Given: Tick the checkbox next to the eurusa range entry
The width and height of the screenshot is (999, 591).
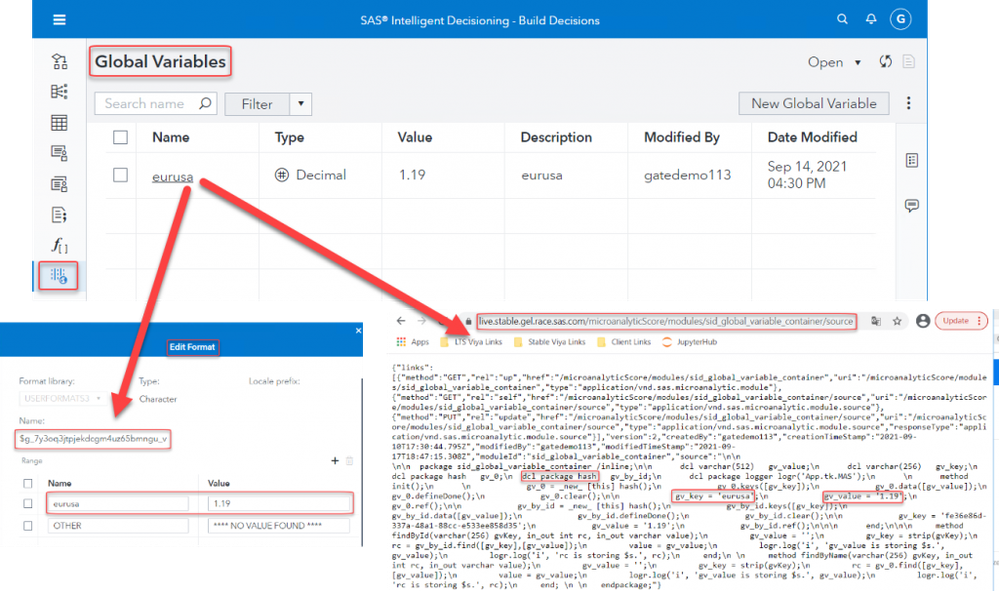Looking at the screenshot, I should pos(27,503).
